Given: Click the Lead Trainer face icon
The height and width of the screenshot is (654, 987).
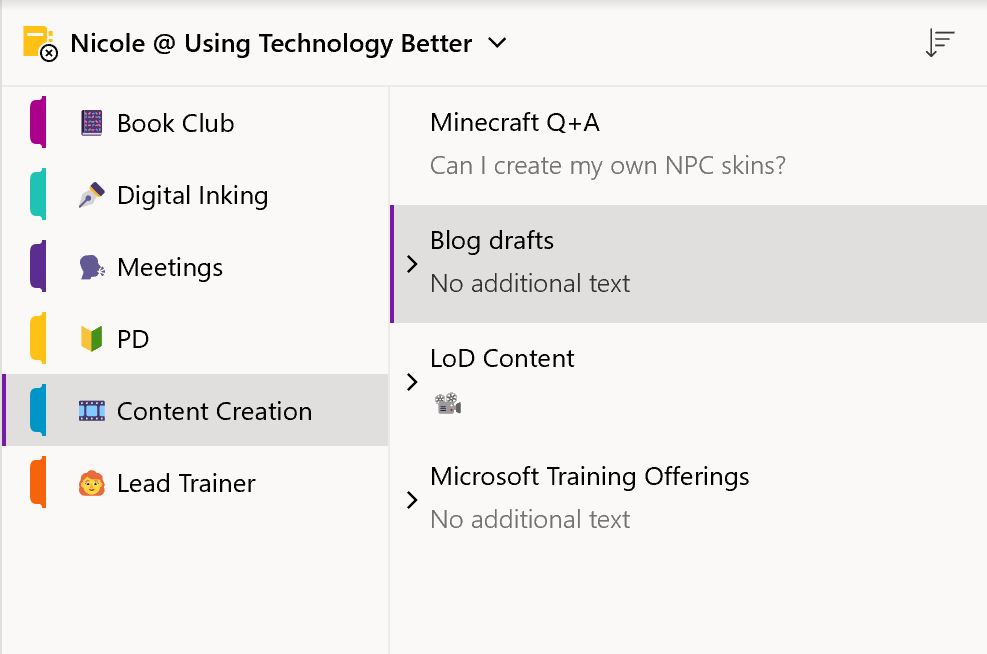Looking at the screenshot, I should click(x=92, y=483).
